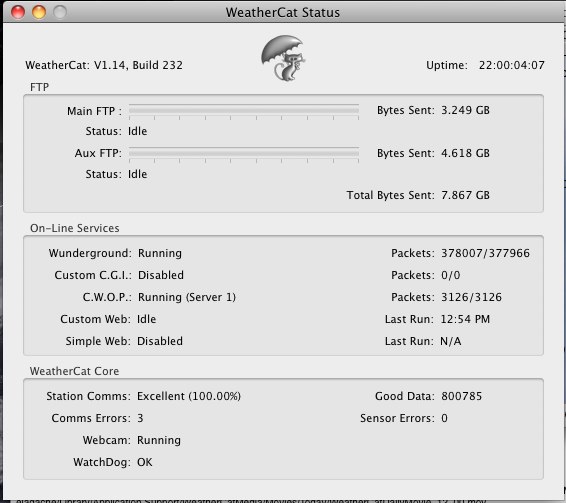Click Custom C.G.I. status Disabled

coord(161,275)
